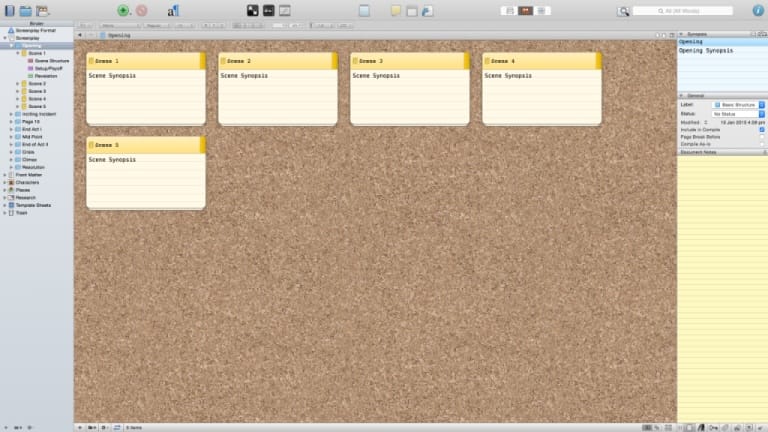This screenshot has width=768, height=432.
Task: Click Scene 5 card's yellow label chip
Action: [203, 145]
